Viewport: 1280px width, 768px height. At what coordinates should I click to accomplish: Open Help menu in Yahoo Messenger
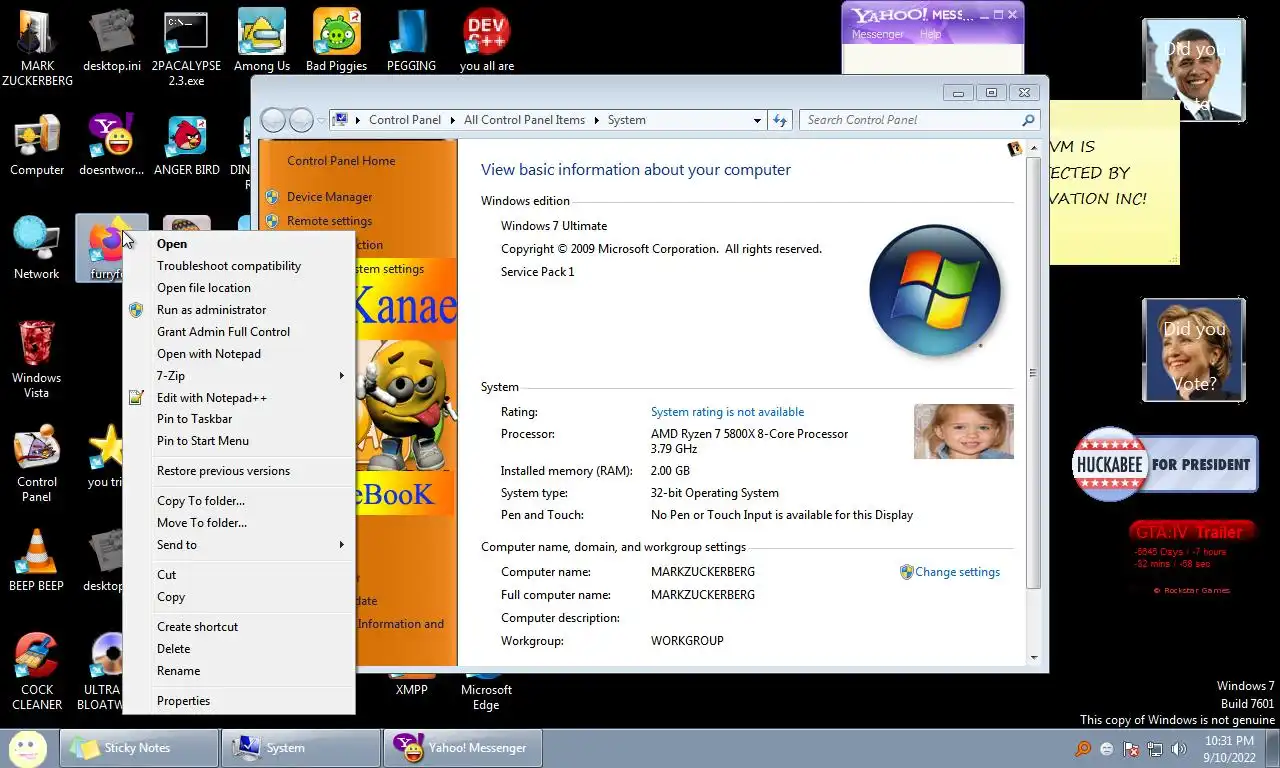(x=930, y=34)
